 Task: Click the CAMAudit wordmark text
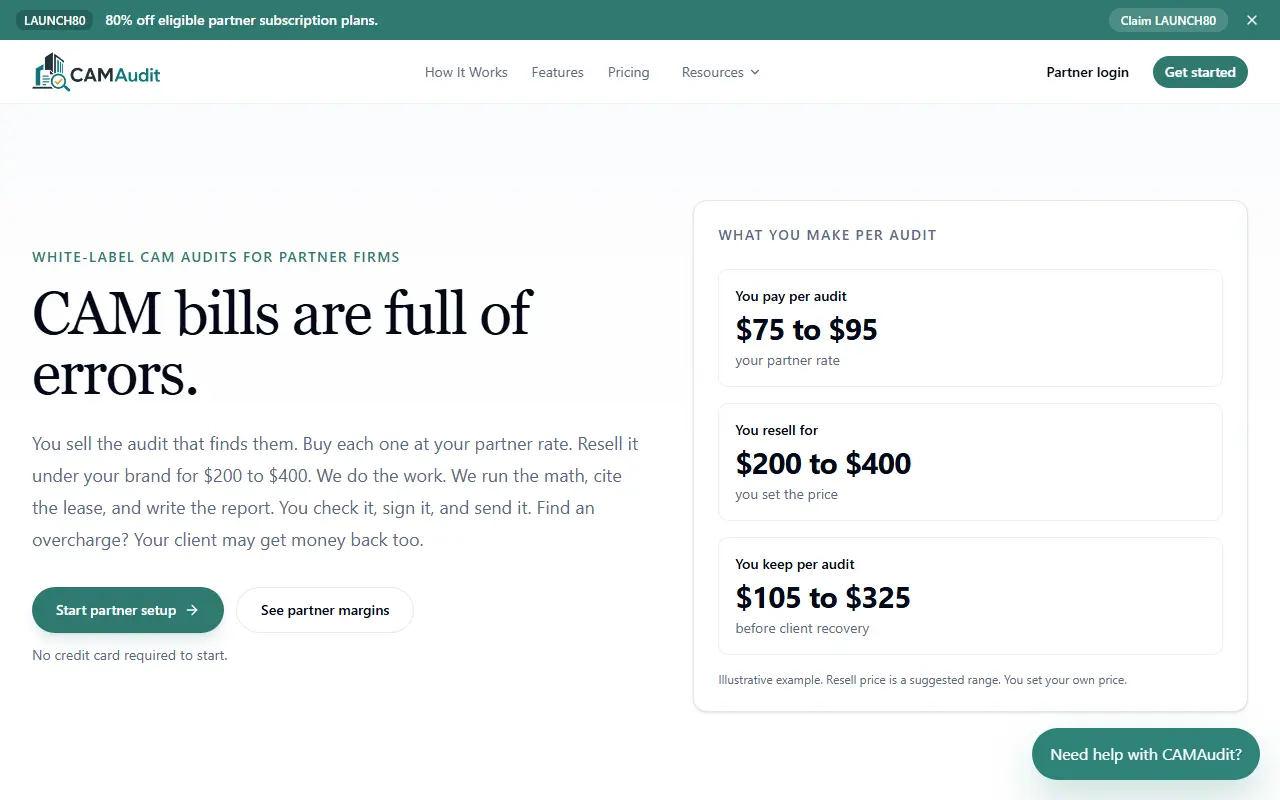[115, 74]
